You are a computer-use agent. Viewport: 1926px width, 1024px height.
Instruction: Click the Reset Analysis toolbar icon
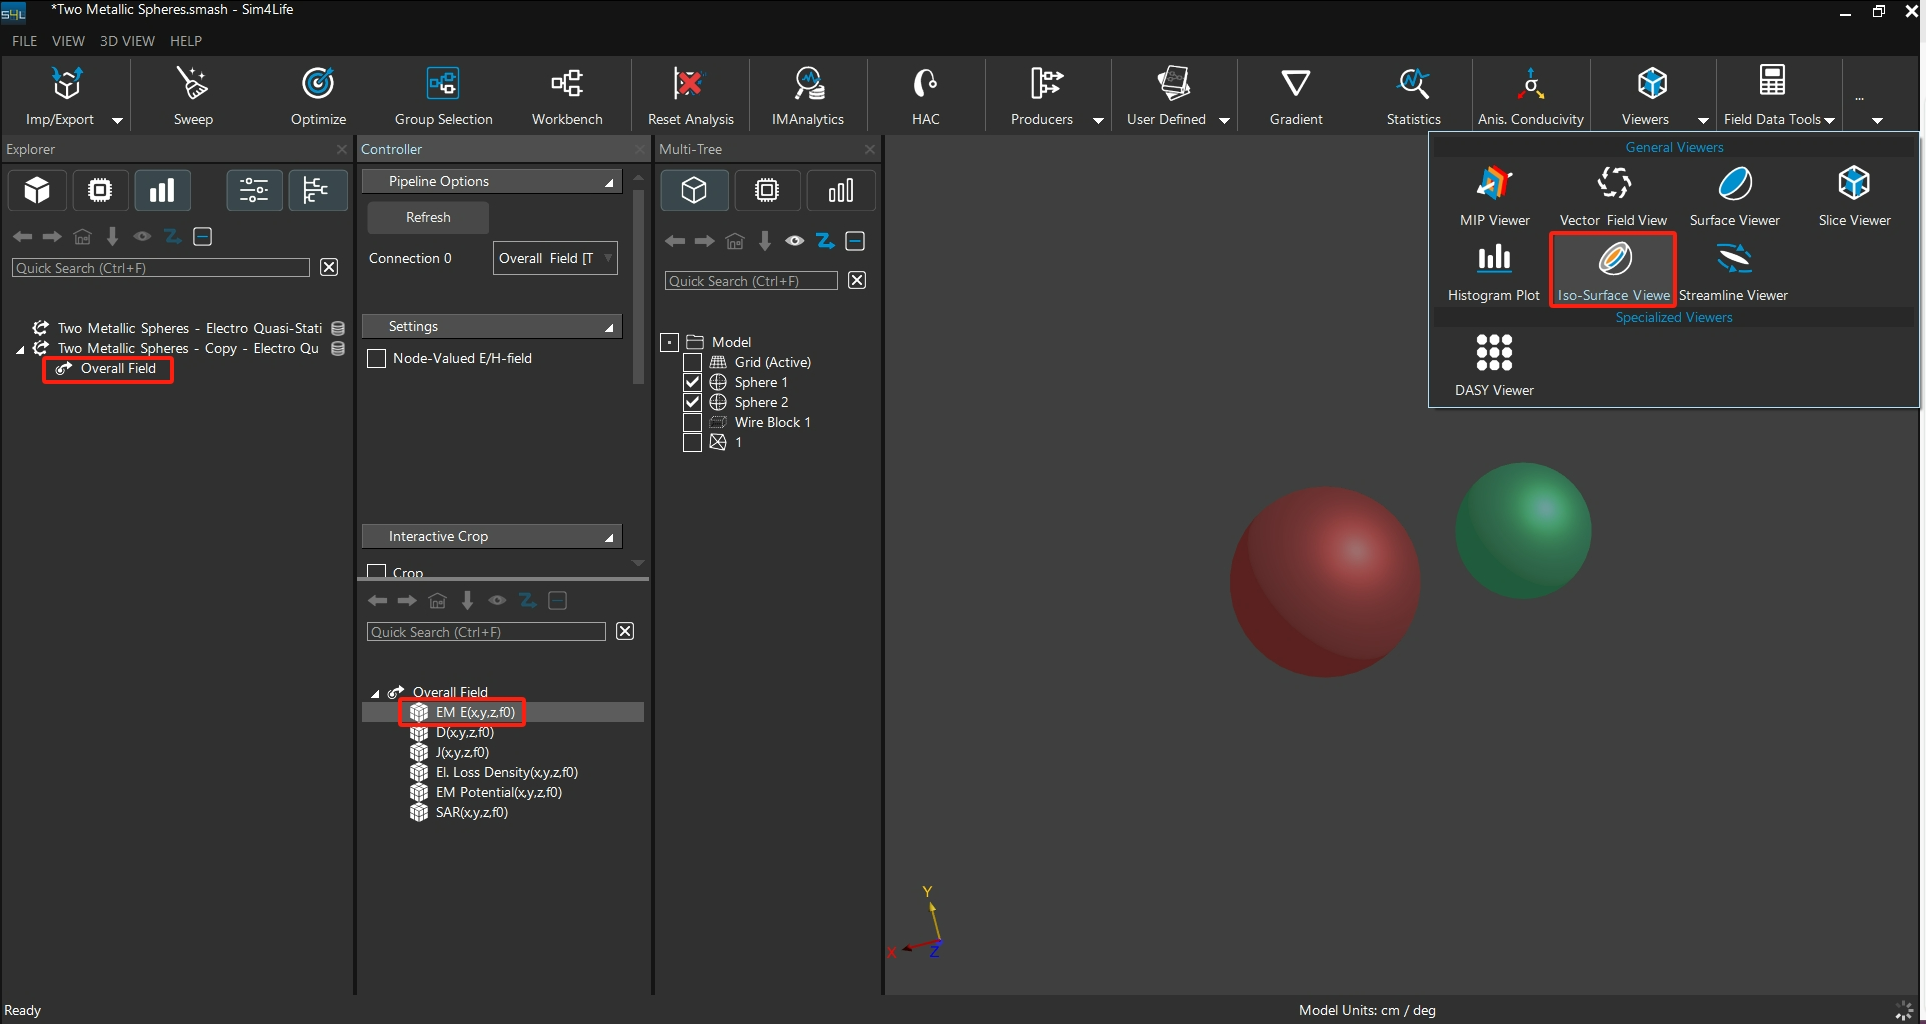point(690,95)
